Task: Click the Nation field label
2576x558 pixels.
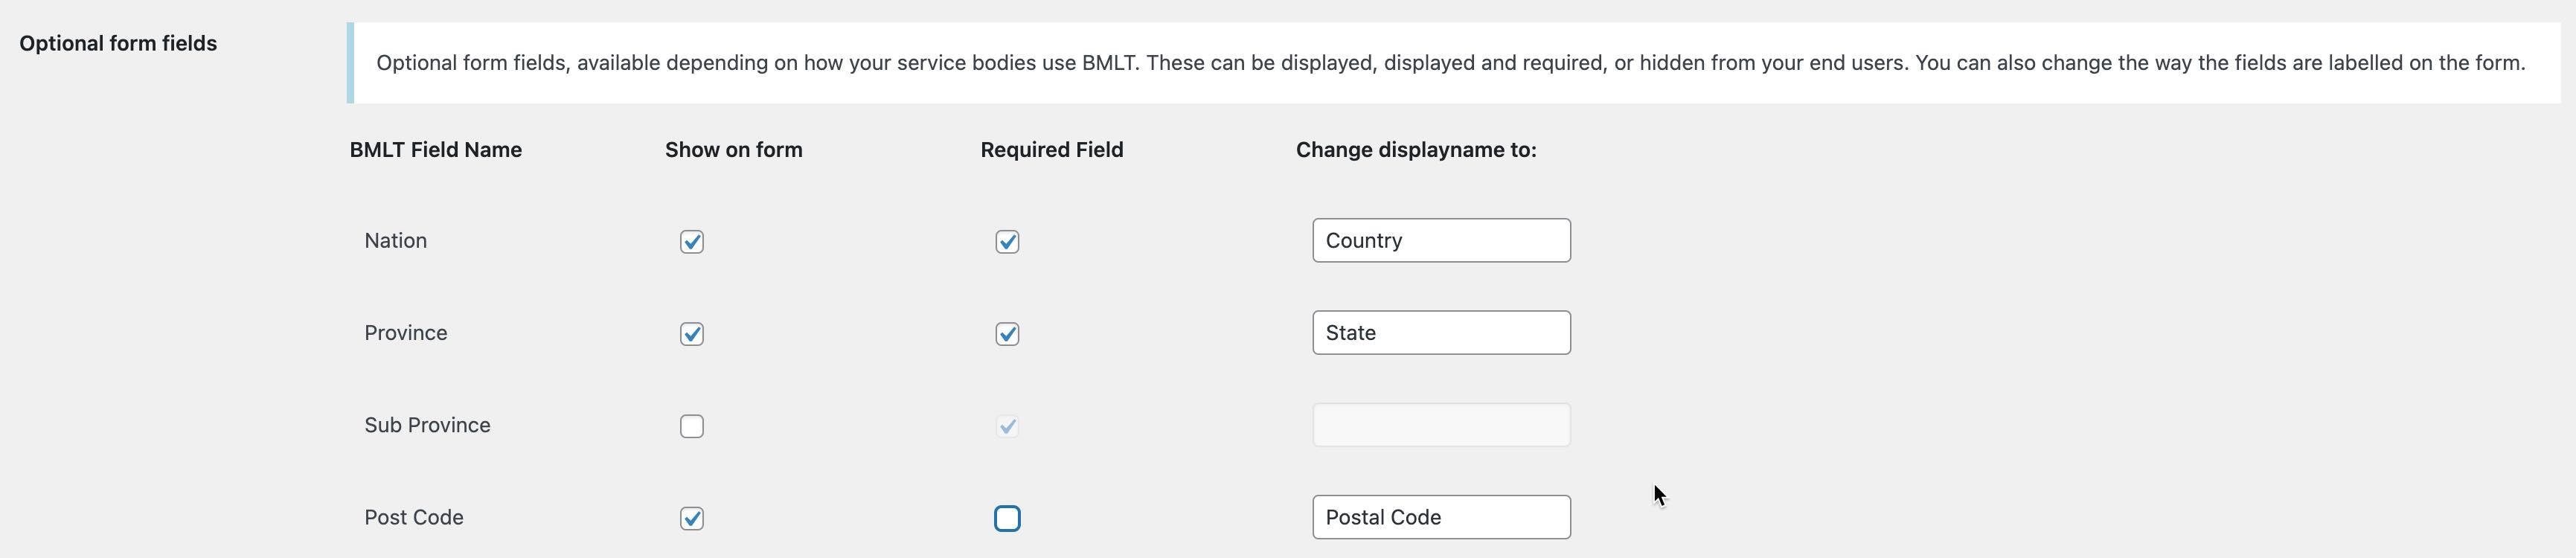Action: point(395,240)
